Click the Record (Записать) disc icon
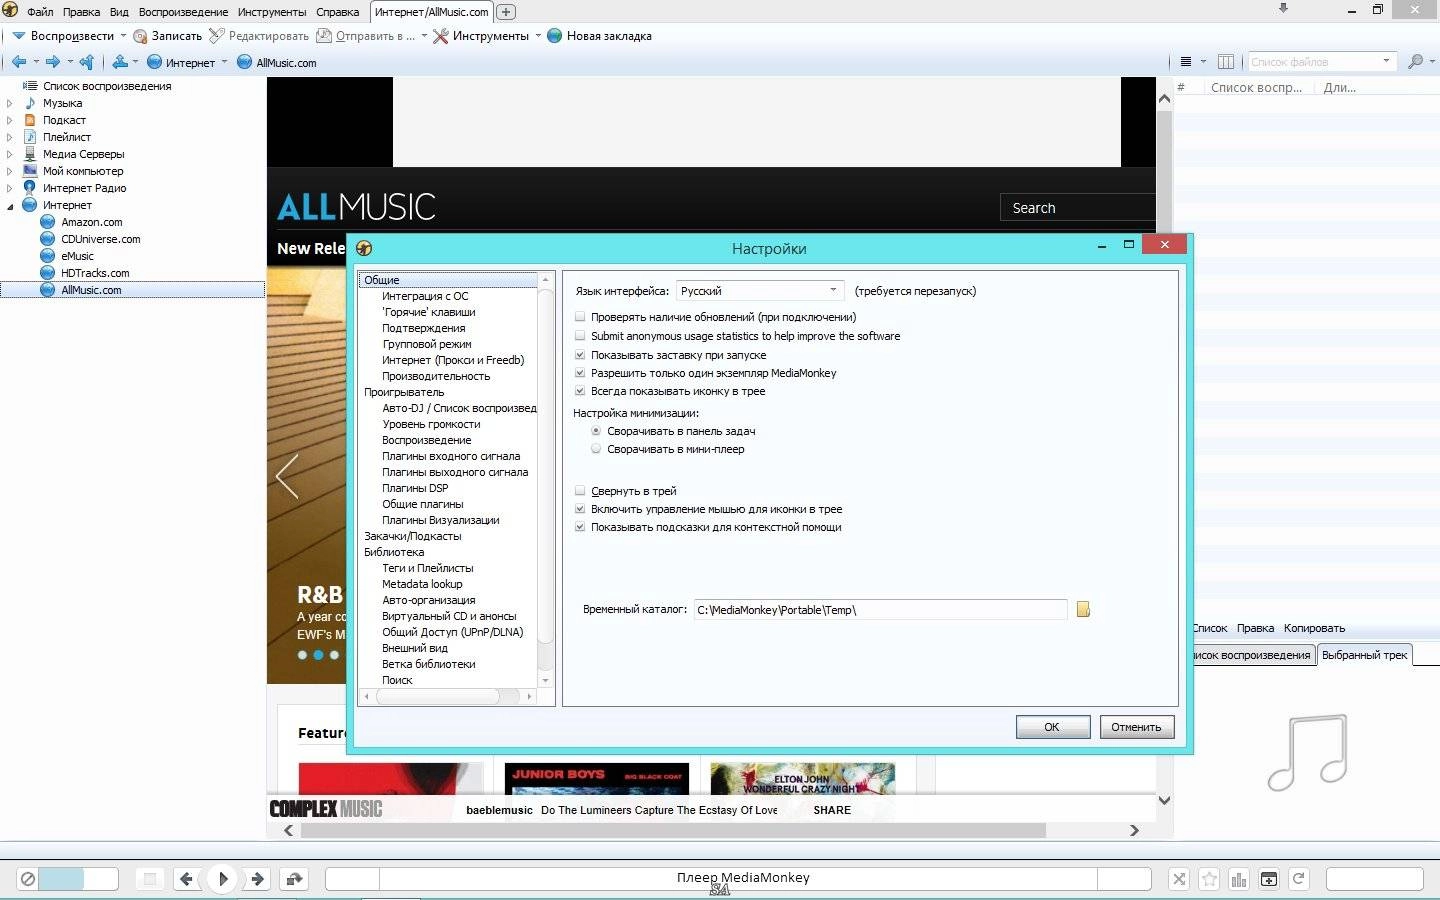 140,36
